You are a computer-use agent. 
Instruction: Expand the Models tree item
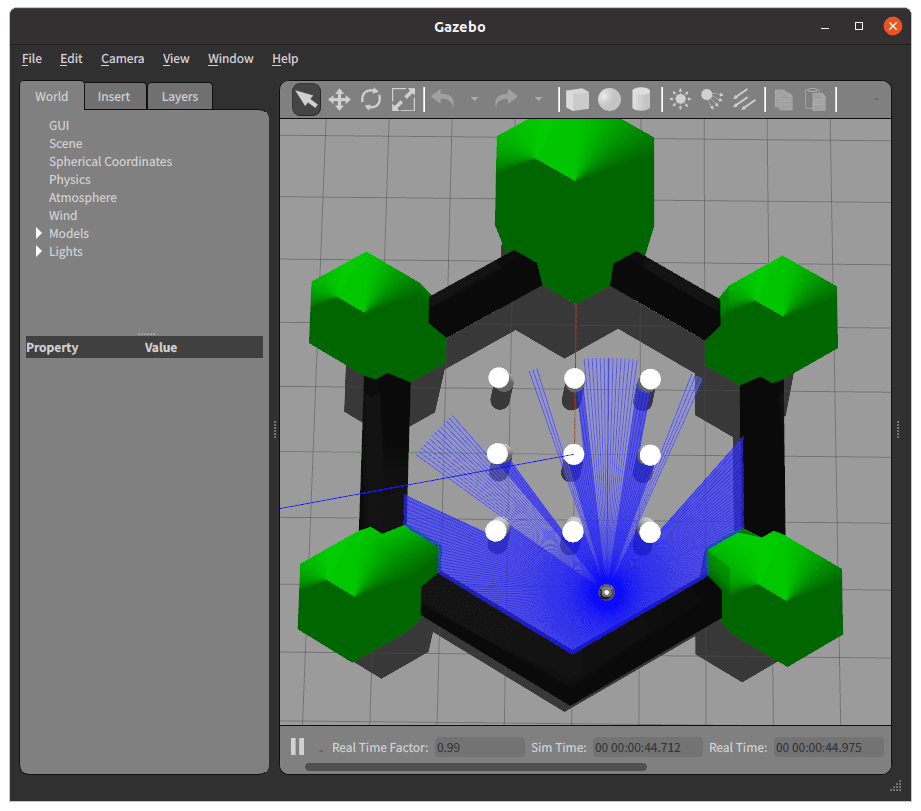pyautogui.click(x=37, y=233)
